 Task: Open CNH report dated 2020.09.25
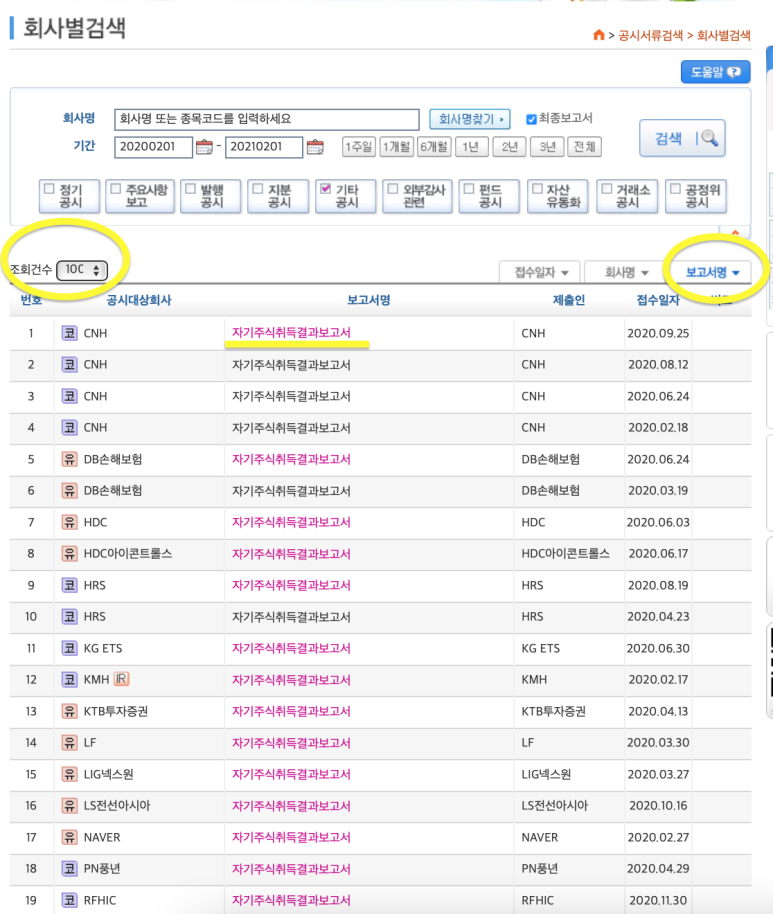click(291, 333)
